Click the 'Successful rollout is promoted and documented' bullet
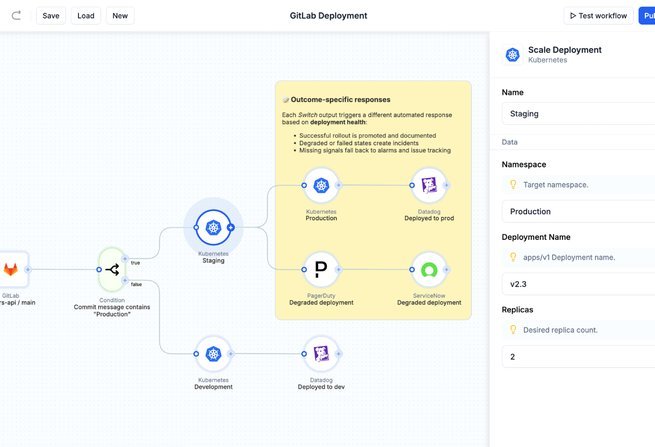Viewport: 655px width, 447px height. pyautogui.click(x=368, y=135)
